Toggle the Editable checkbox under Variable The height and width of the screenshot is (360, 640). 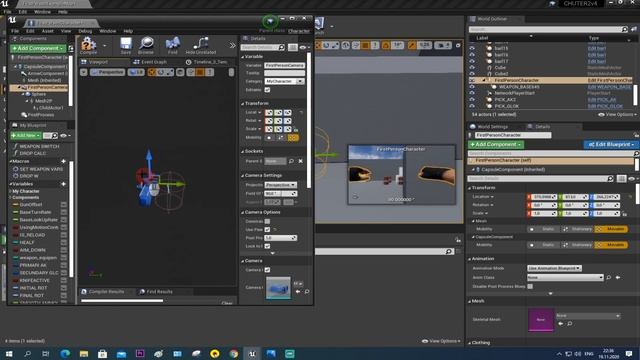click(x=267, y=90)
